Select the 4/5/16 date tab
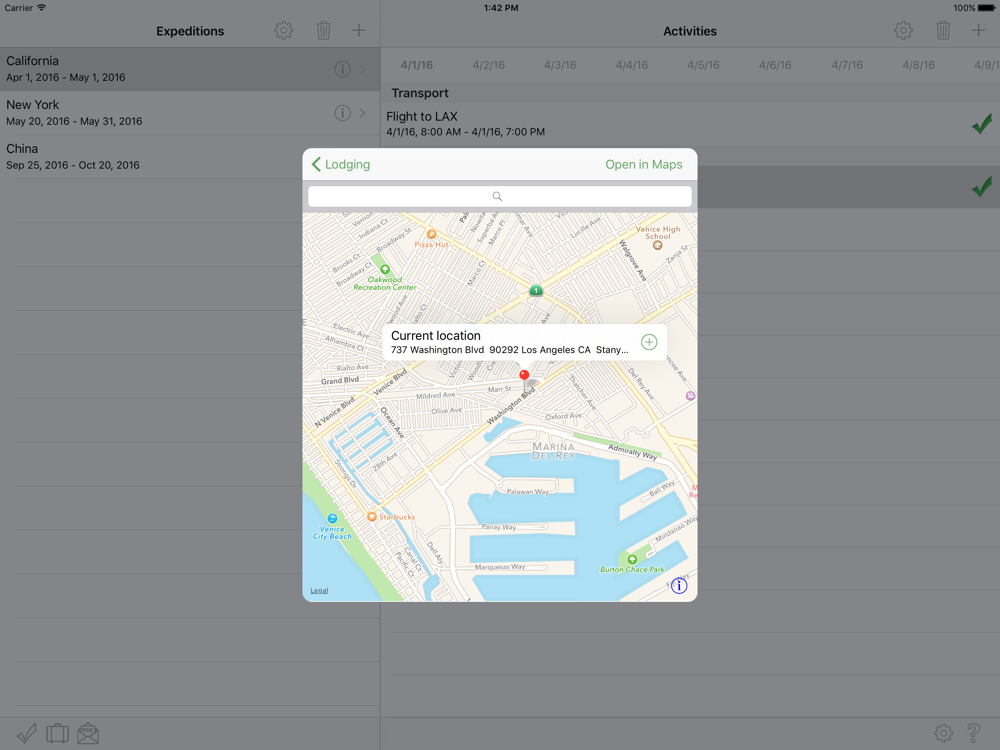This screenshot has height=750, width=1000. [703, 65]
